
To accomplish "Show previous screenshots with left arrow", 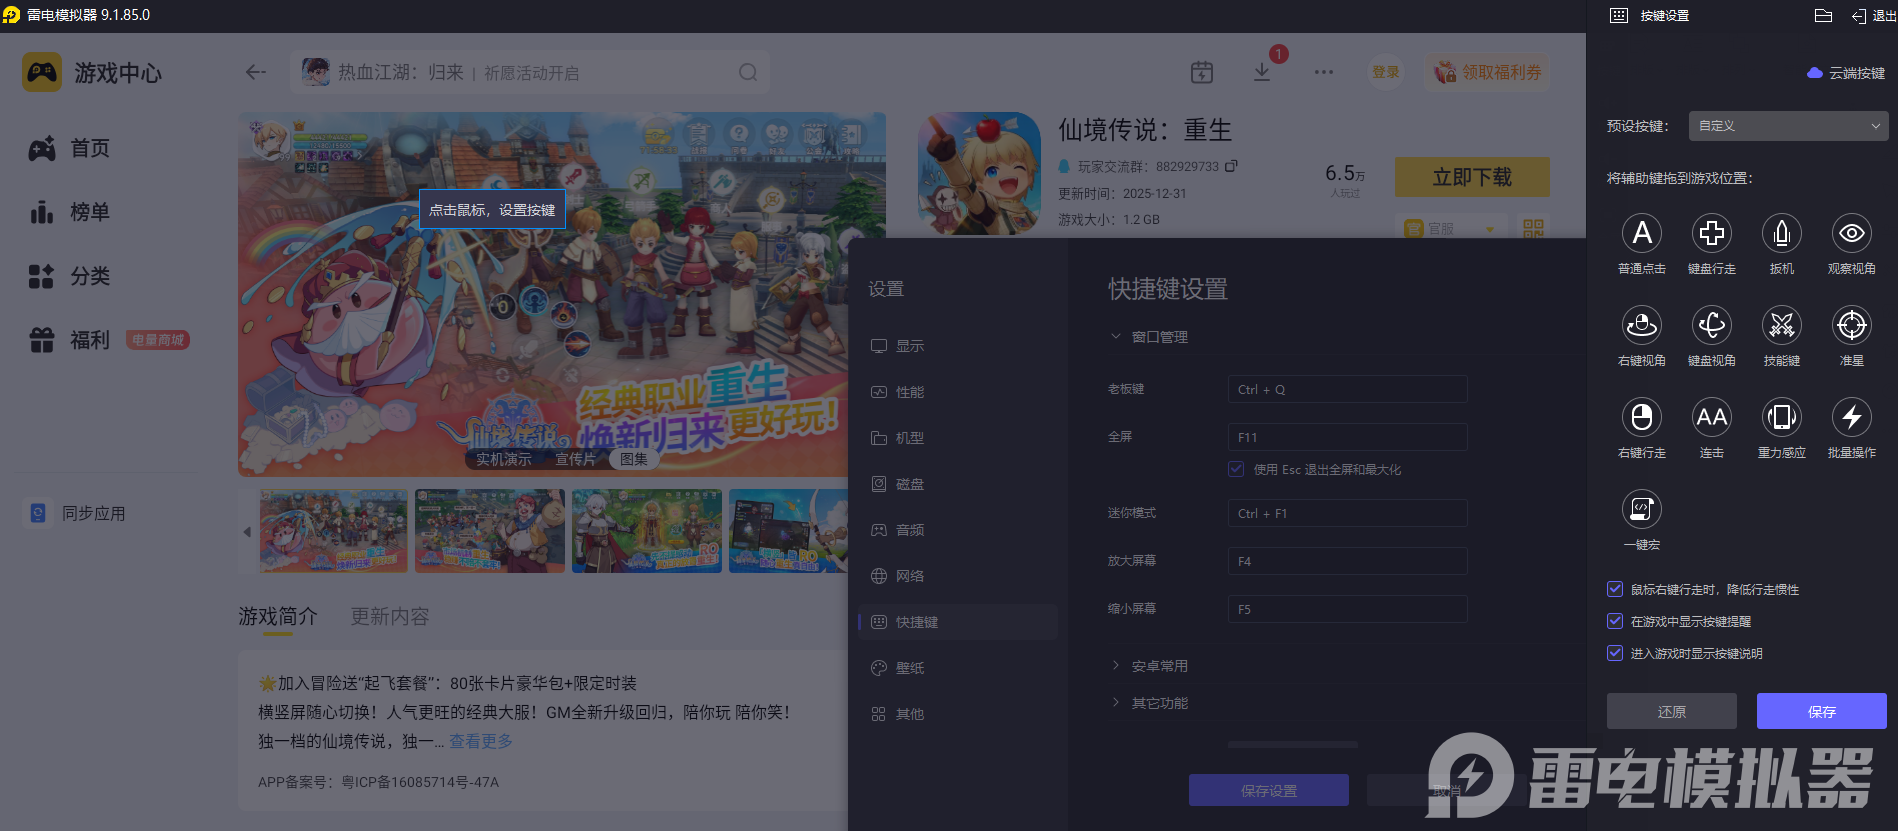I will (x=247, y=532).
